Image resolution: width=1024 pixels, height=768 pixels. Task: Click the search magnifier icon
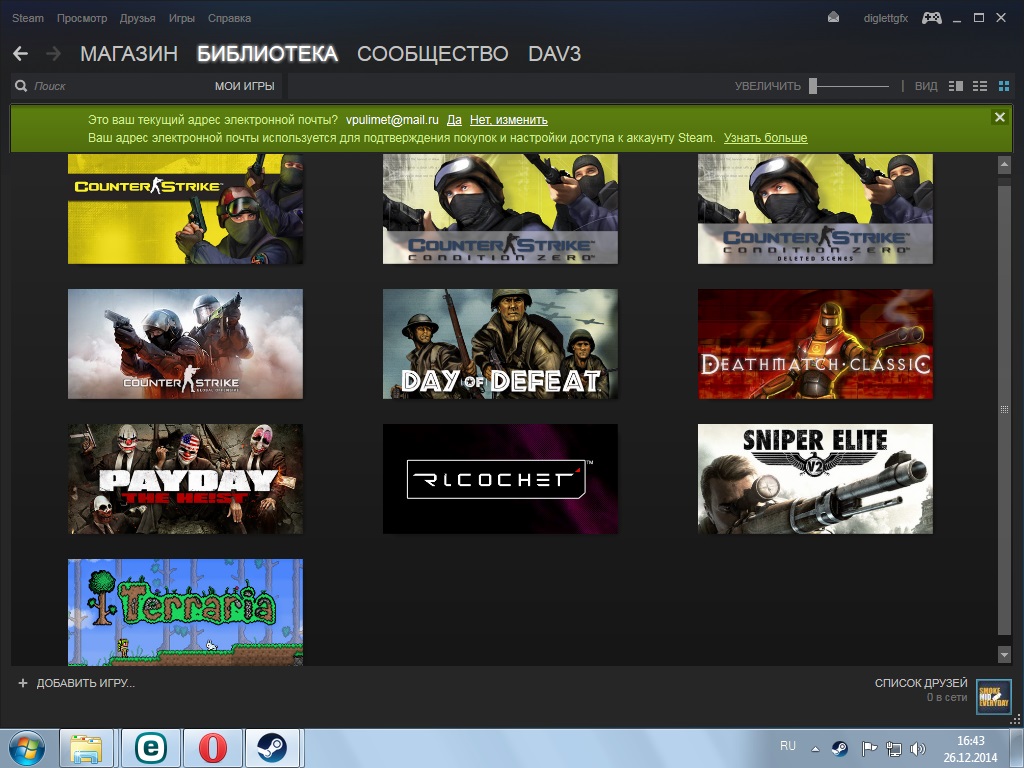[x=21, y=86]
